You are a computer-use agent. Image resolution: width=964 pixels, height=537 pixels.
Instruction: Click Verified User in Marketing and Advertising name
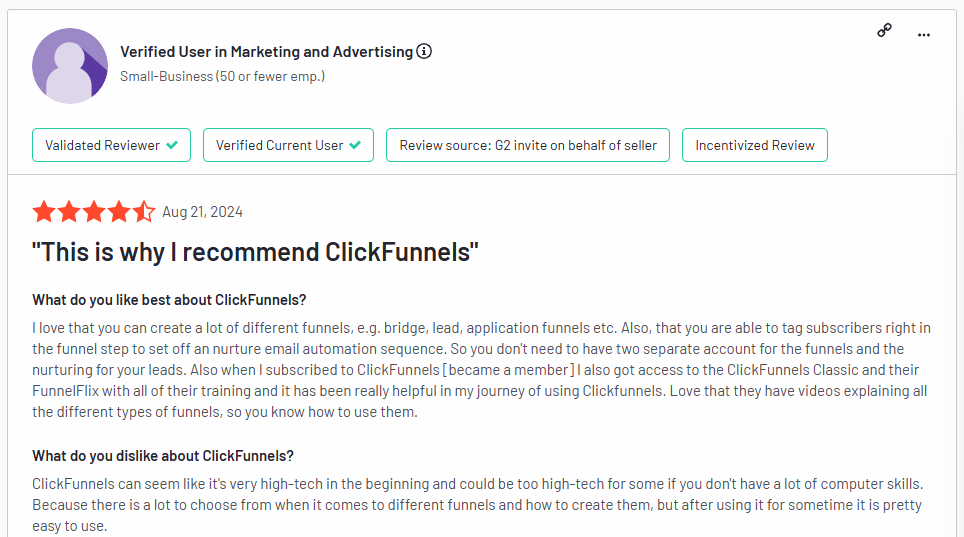pyautogui.click(x=266, y=52)
